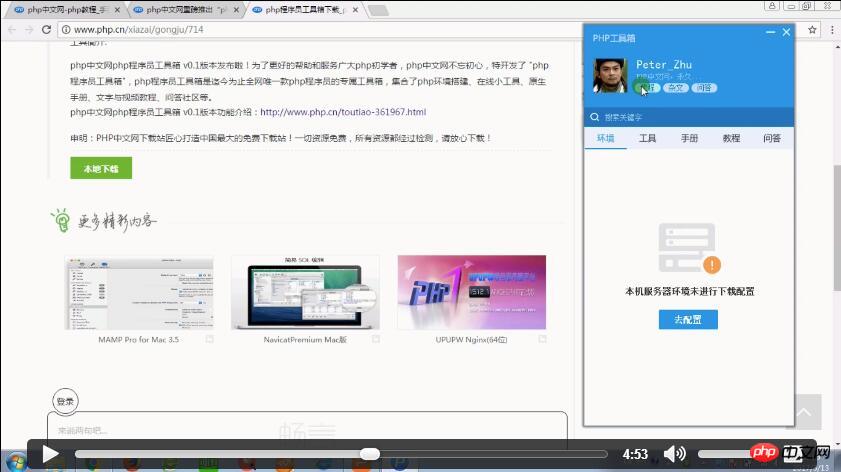The width and height of the screenshot is (841, 472).
Task: Select the 问答 tab in PHP工具箱
Action: click(772, 138)
